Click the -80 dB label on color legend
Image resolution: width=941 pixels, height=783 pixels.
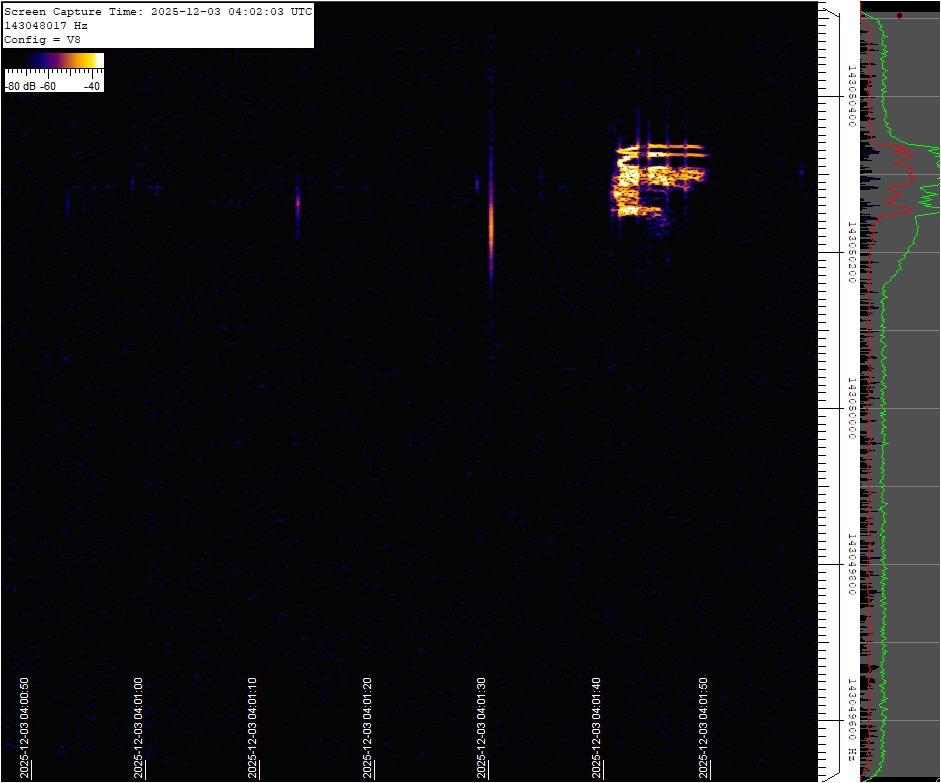point(20,86)
